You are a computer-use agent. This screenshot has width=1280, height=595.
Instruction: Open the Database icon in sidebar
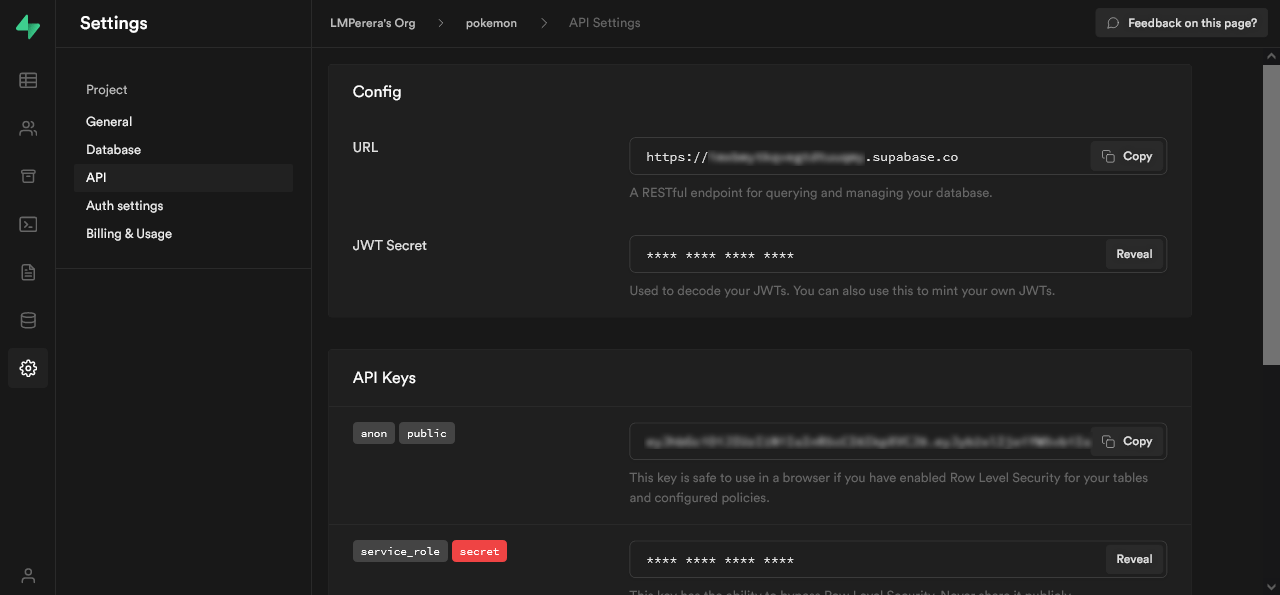click(28, 320)
